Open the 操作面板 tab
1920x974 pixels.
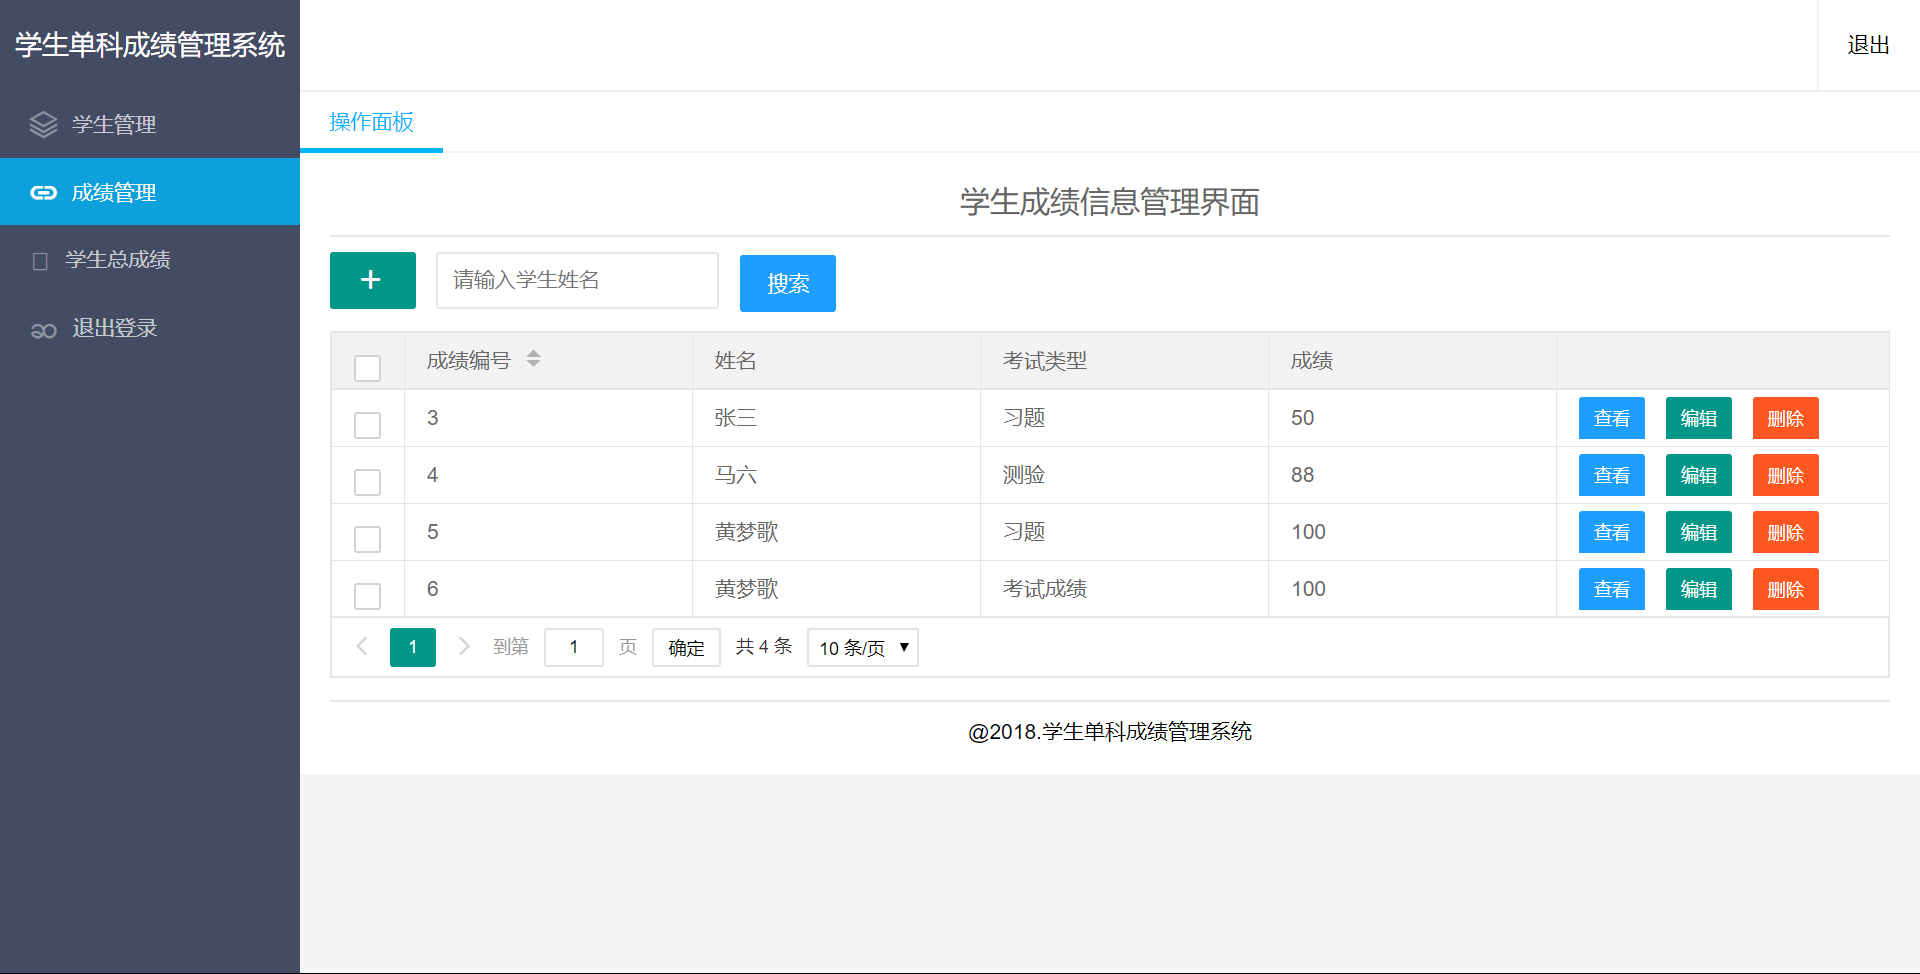[x=371, y=122]
